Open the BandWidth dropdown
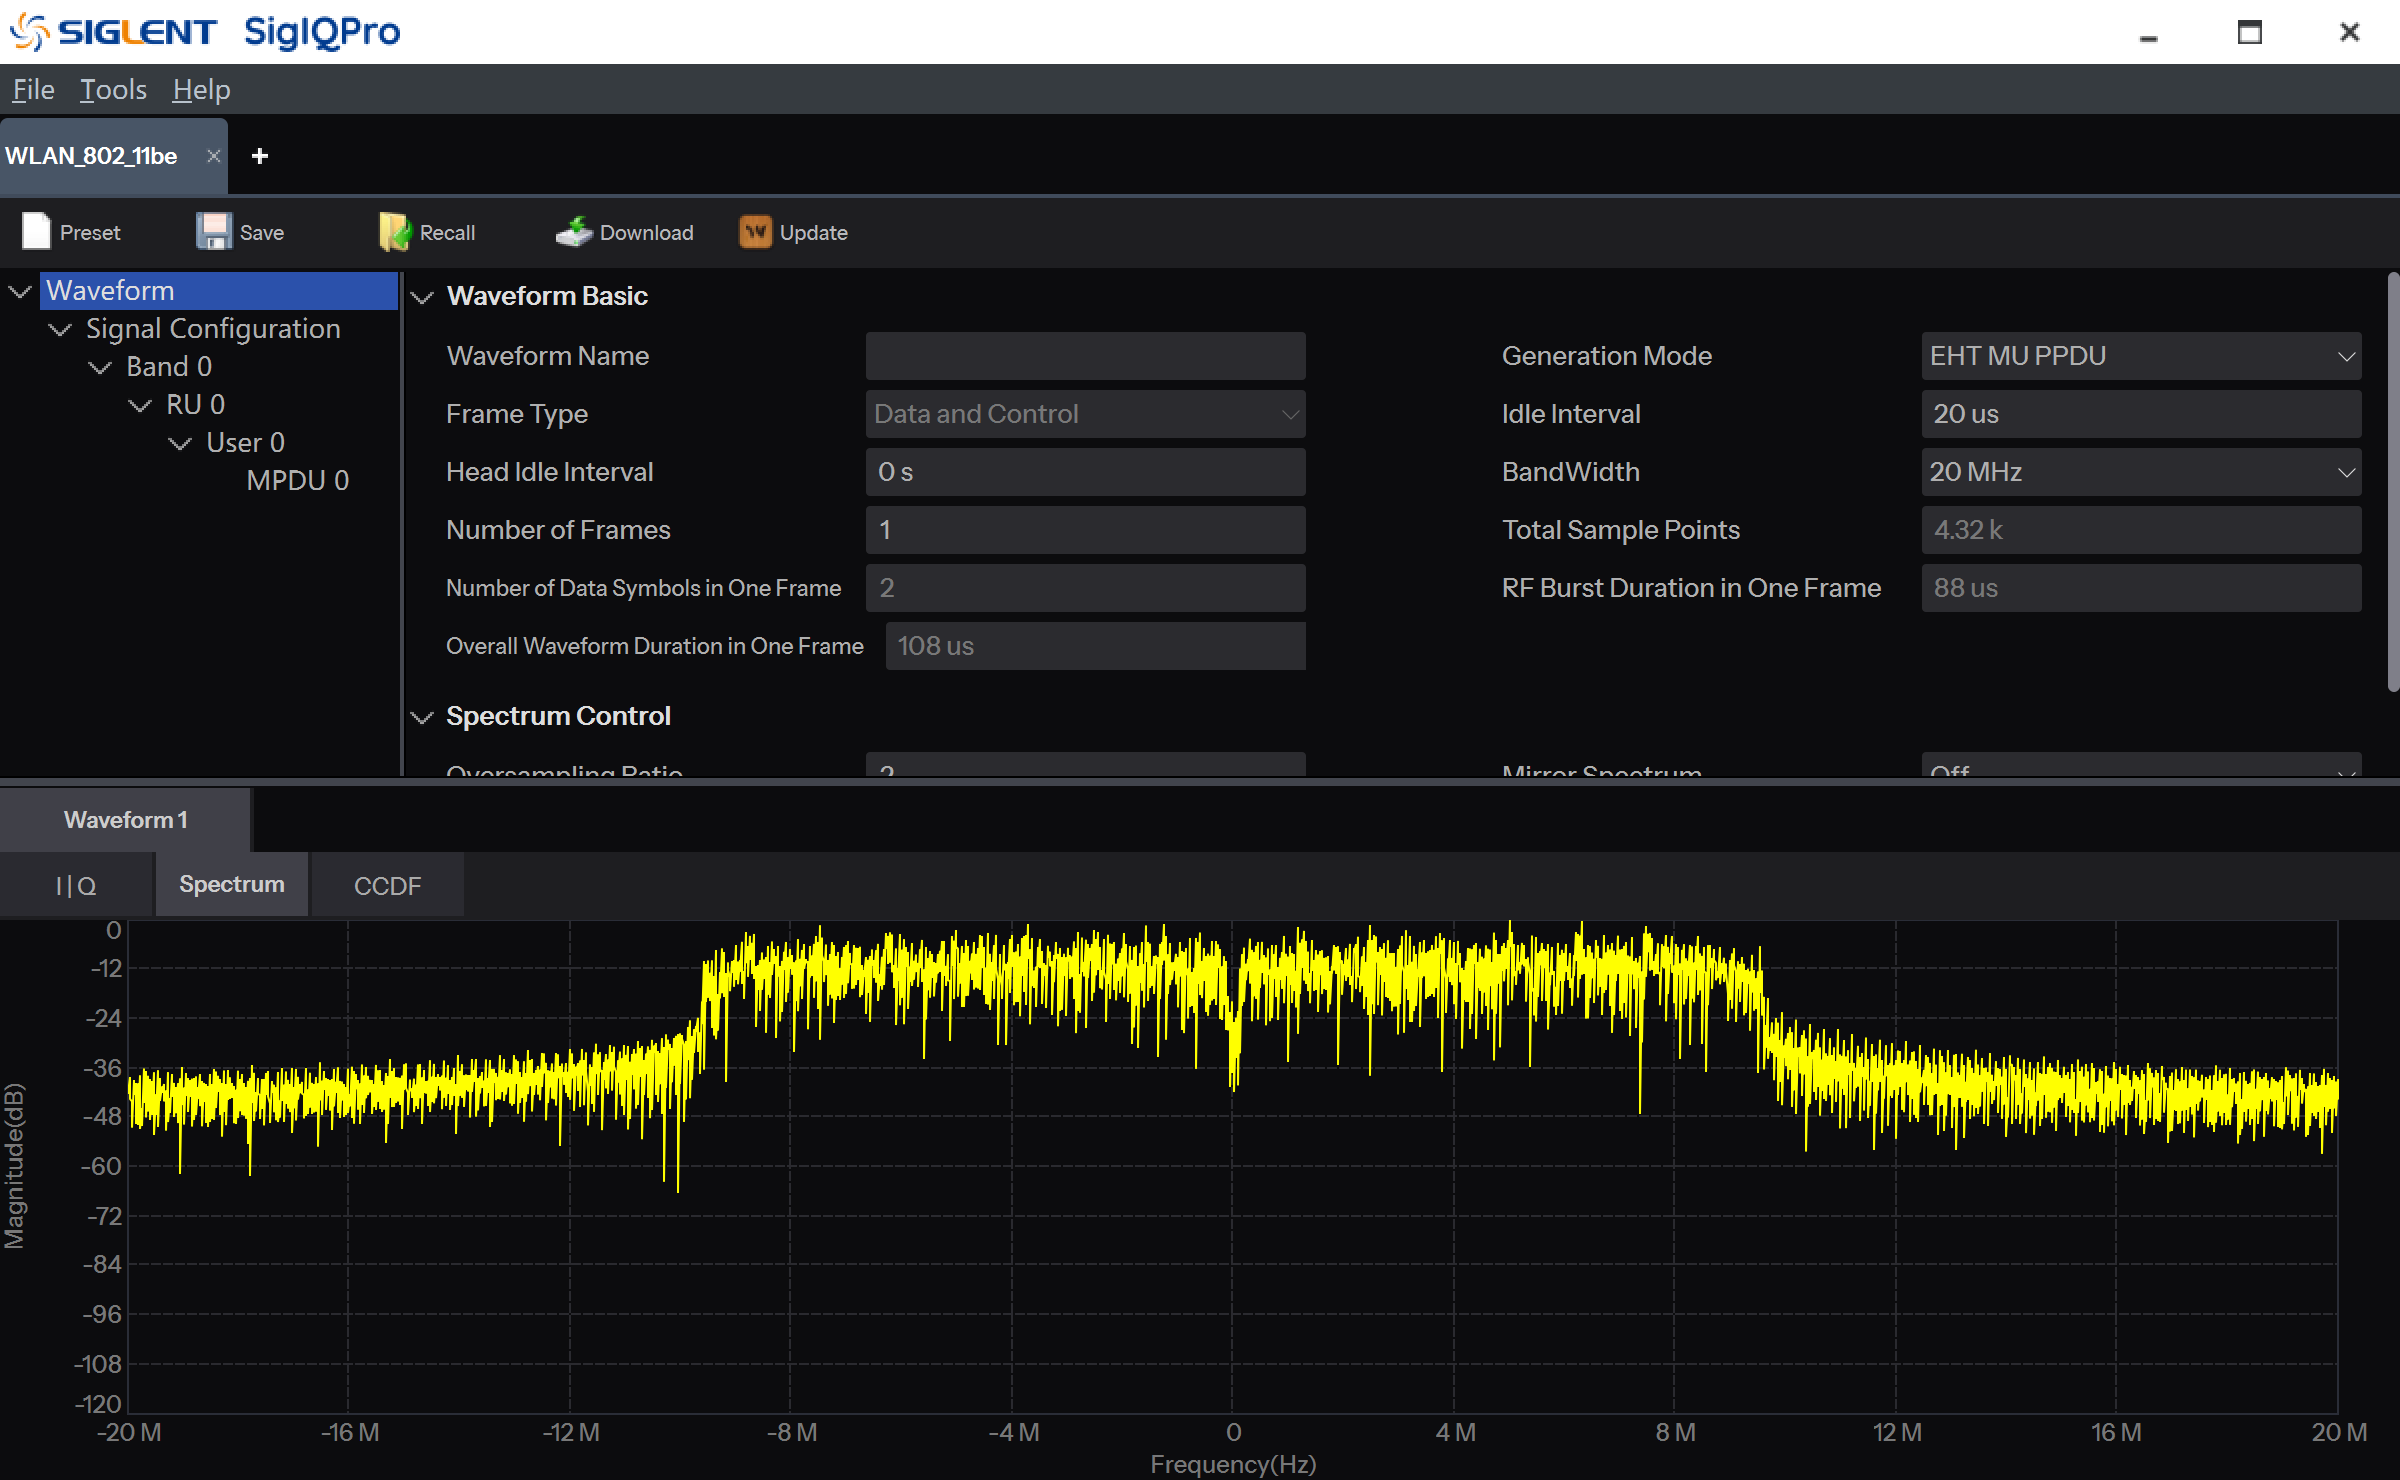 tap(2140, 472)
